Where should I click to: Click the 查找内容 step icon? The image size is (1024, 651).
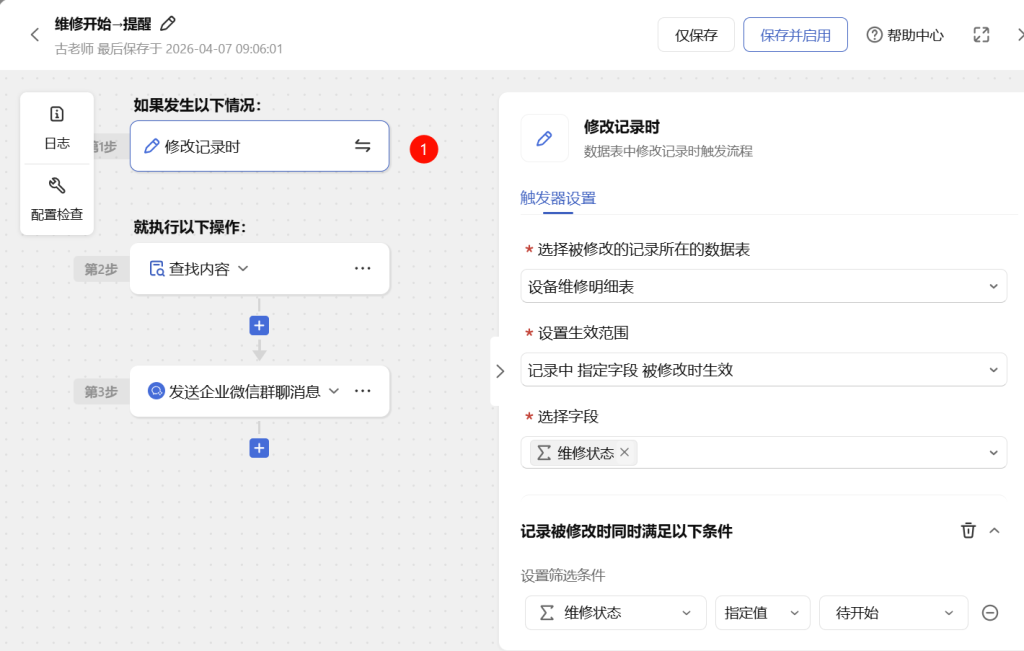[x=157, y=268]
